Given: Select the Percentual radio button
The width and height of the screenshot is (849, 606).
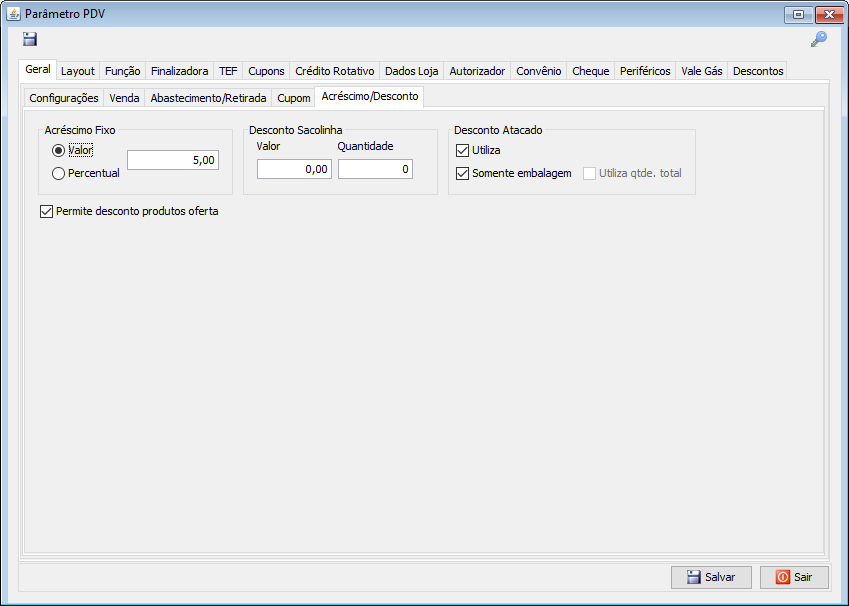Looking at the screenshot, I should click(x=59, y=173).
